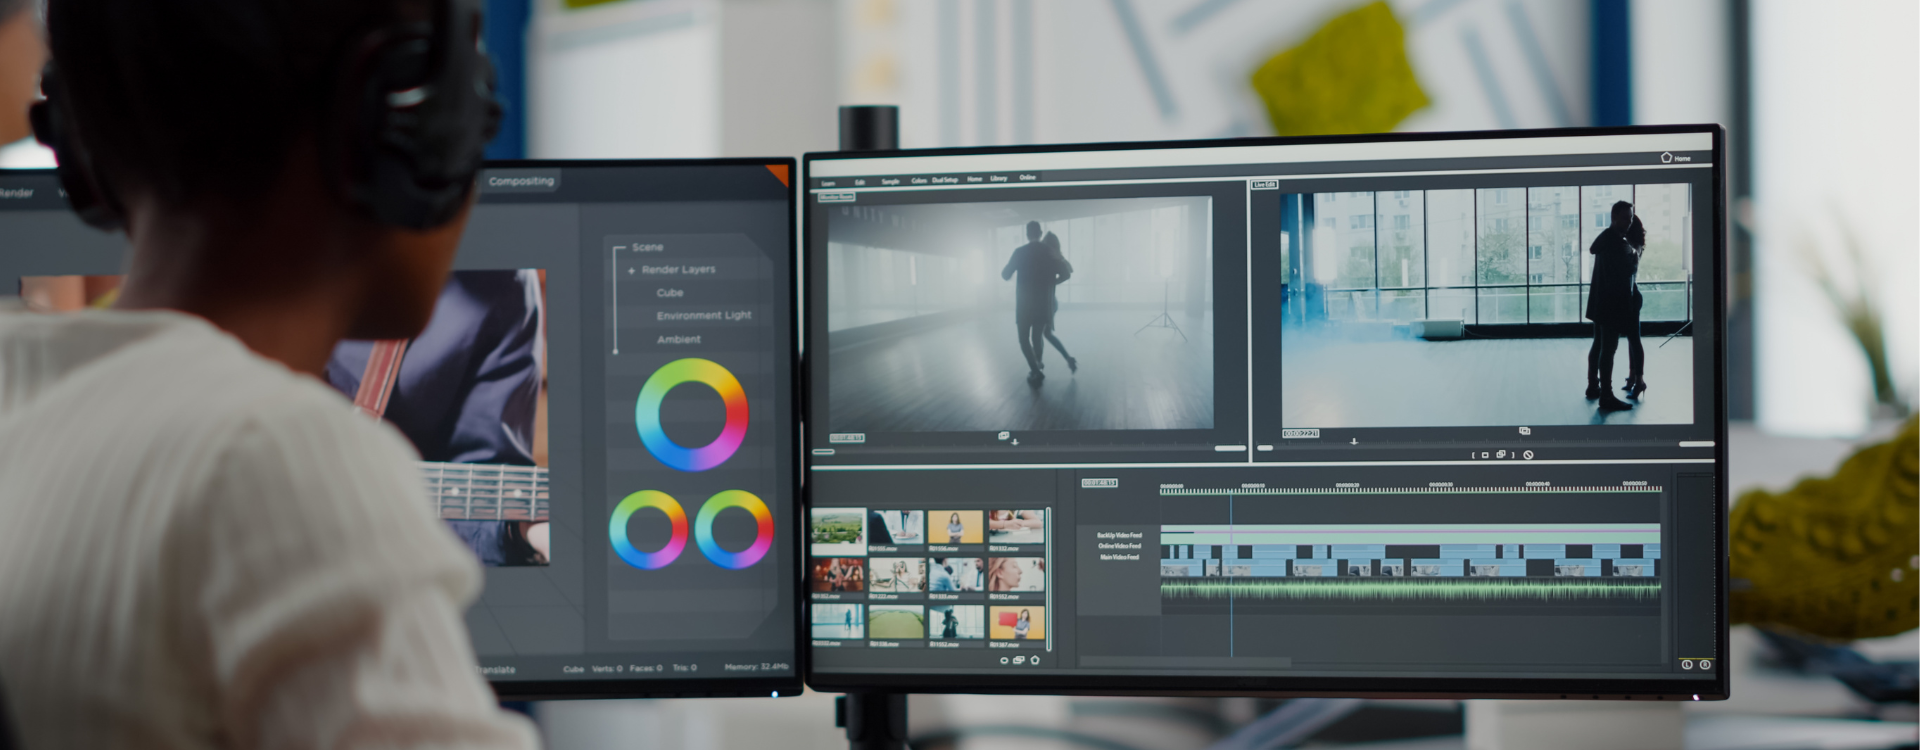Select the Main Video Feed track label

[x=1119, y=557]
